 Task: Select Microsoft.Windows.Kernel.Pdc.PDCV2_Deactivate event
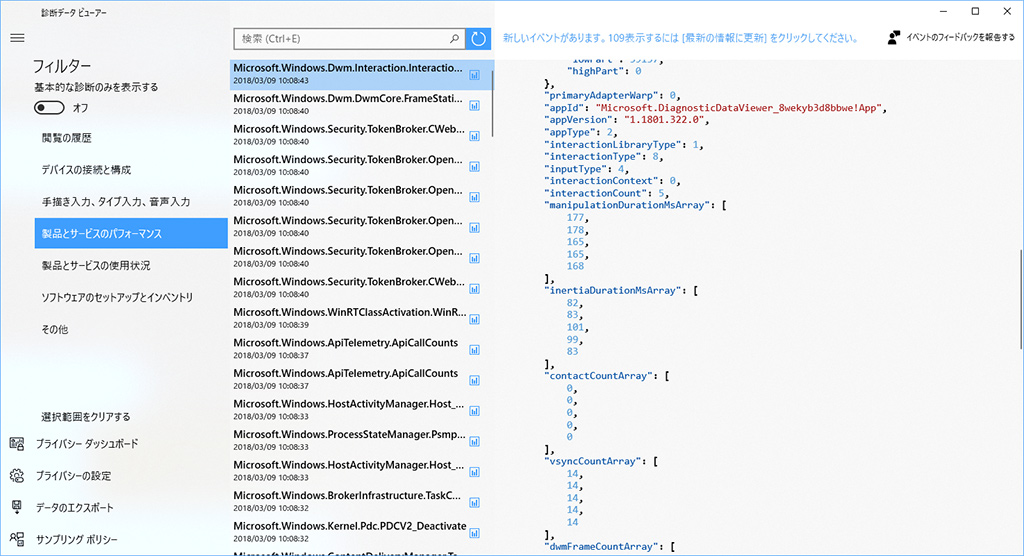pyautogui.click(x=361, y=533)
